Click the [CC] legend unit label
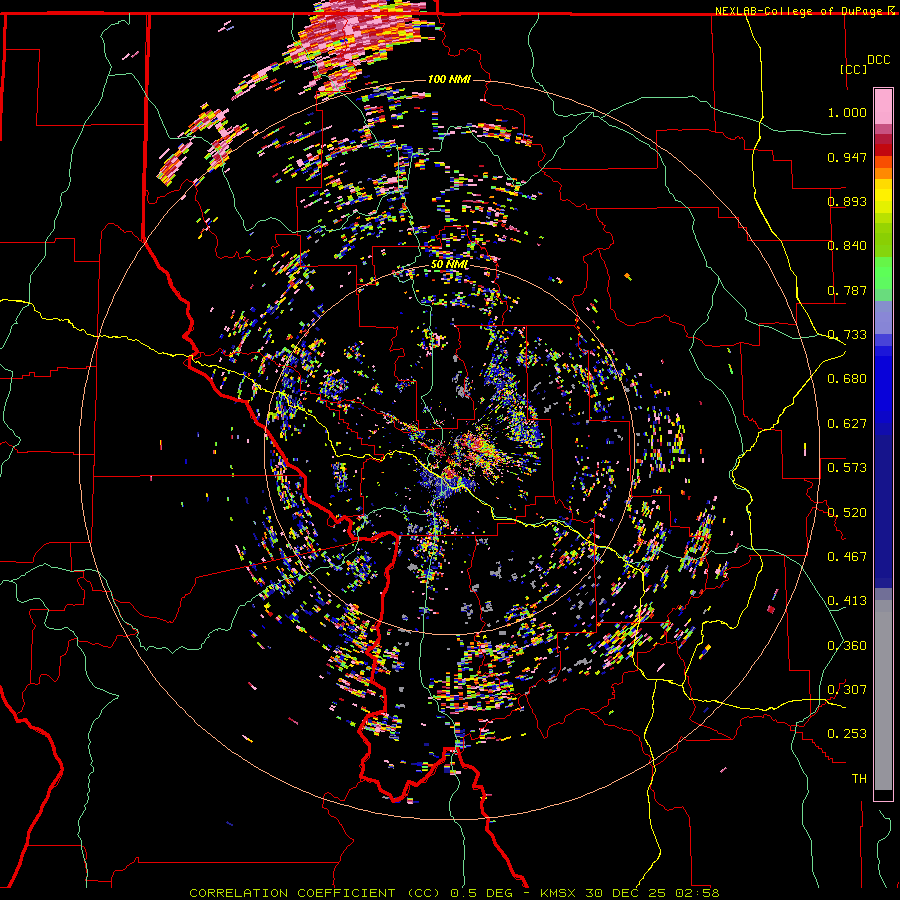Image resolution: width=900 pixels, height=900 pixels. pyautogui.click(x=854, y=69)
